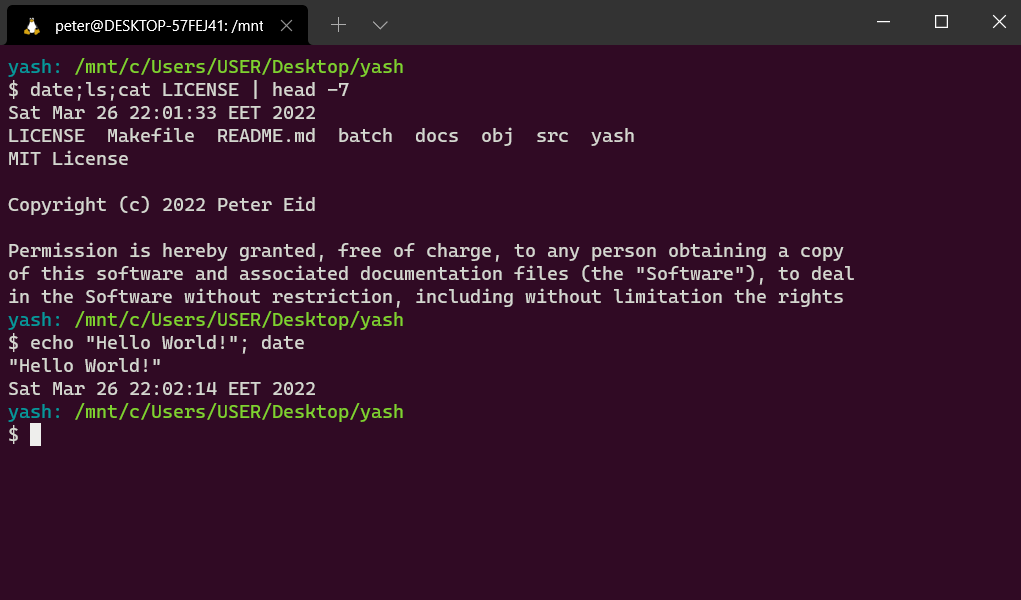Click the block cursor at the last prompt
This screenshot has width=1021, height=600.
35,434
